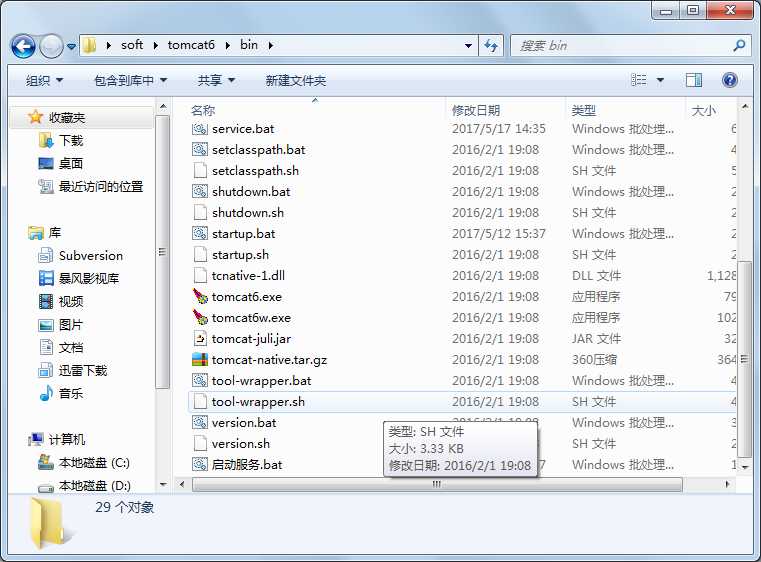
Task: Click tomcat6 in the address path
Action: (x=191, y=45)
